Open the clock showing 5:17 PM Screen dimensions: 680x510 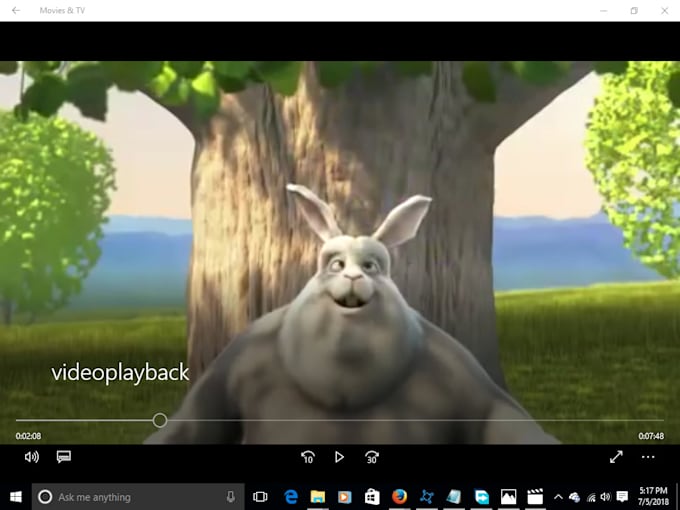click(x=654, y=497)
